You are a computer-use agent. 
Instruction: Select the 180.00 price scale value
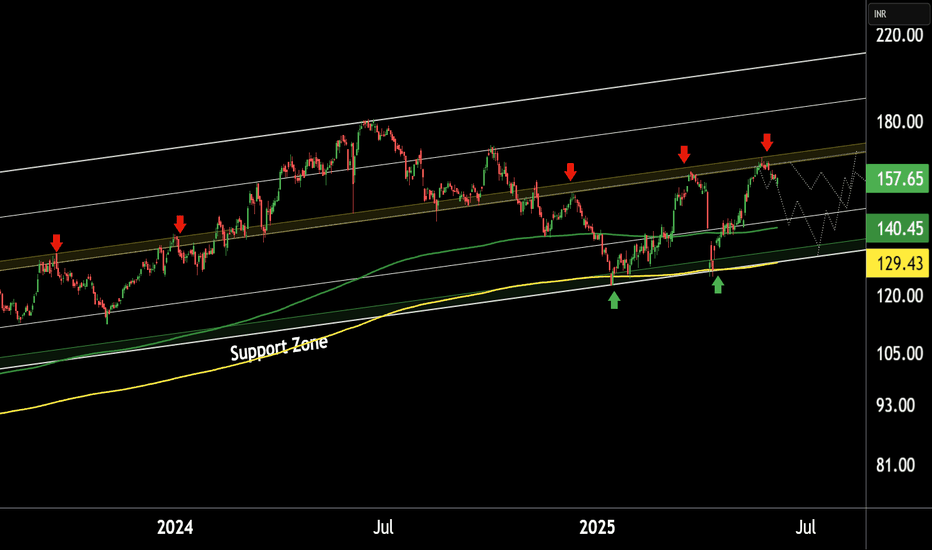tap(899, 122)
